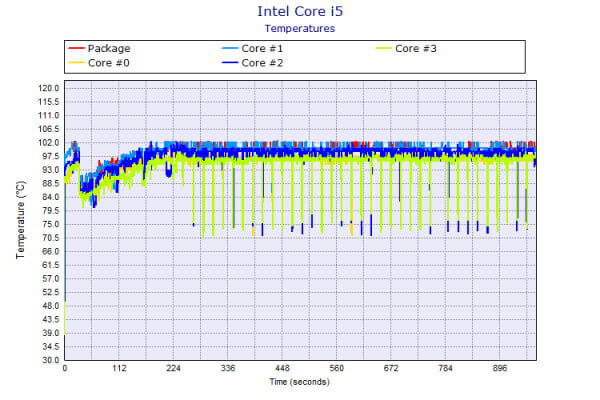
Task: Click the 784 x-axis tick label
Action: tap(445, 369)
